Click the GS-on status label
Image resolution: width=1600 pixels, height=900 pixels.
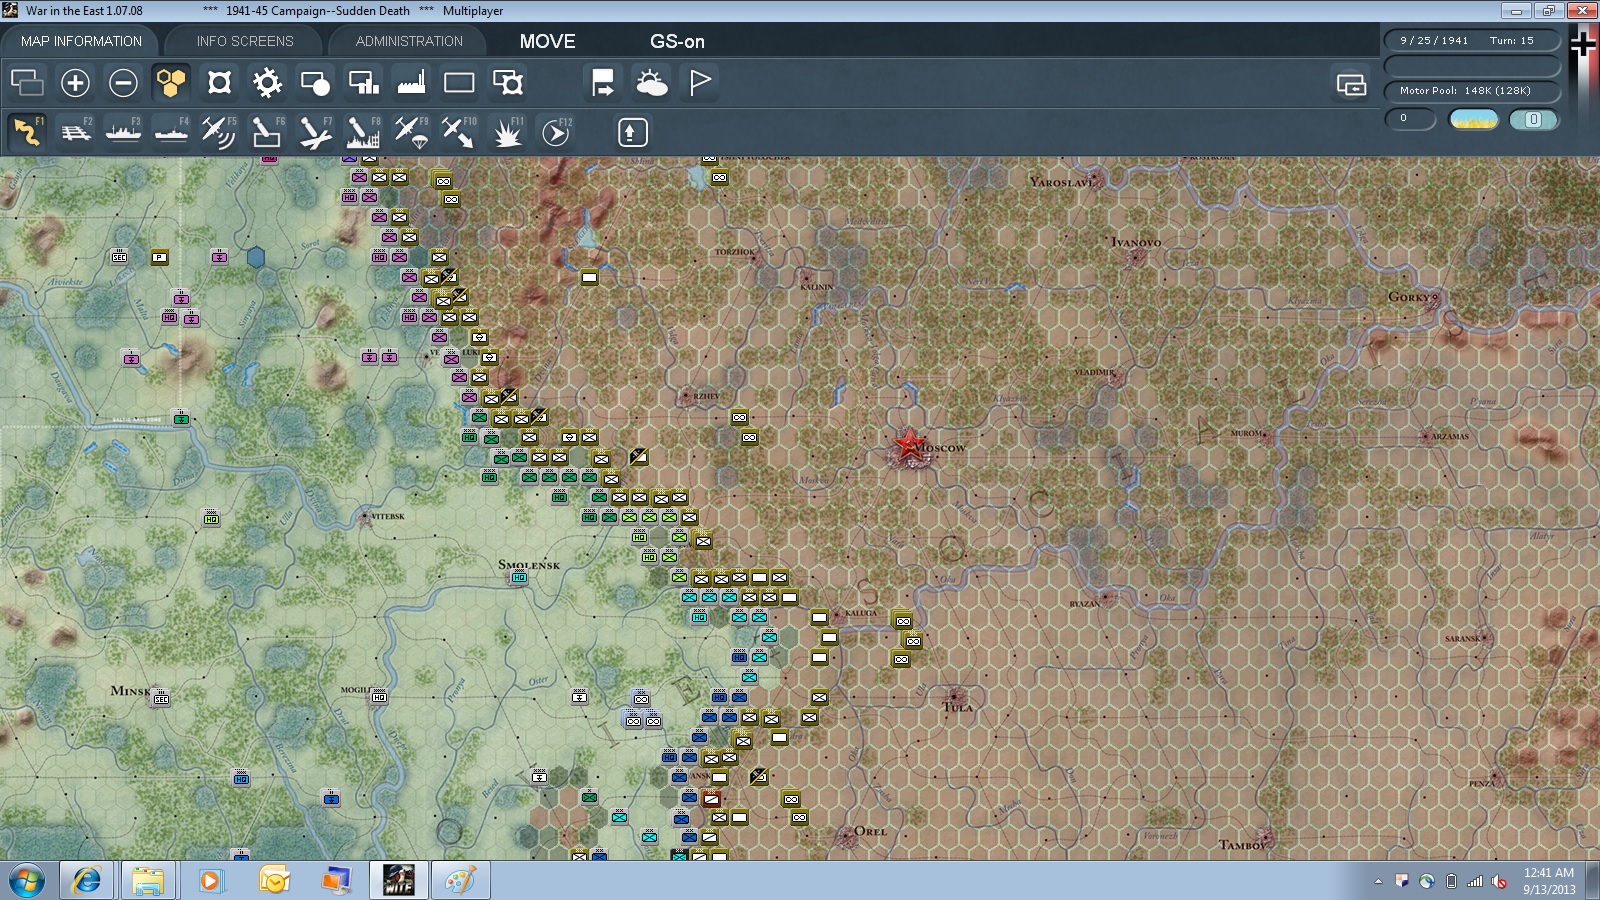pyautogui.click(x=677, y=41)
